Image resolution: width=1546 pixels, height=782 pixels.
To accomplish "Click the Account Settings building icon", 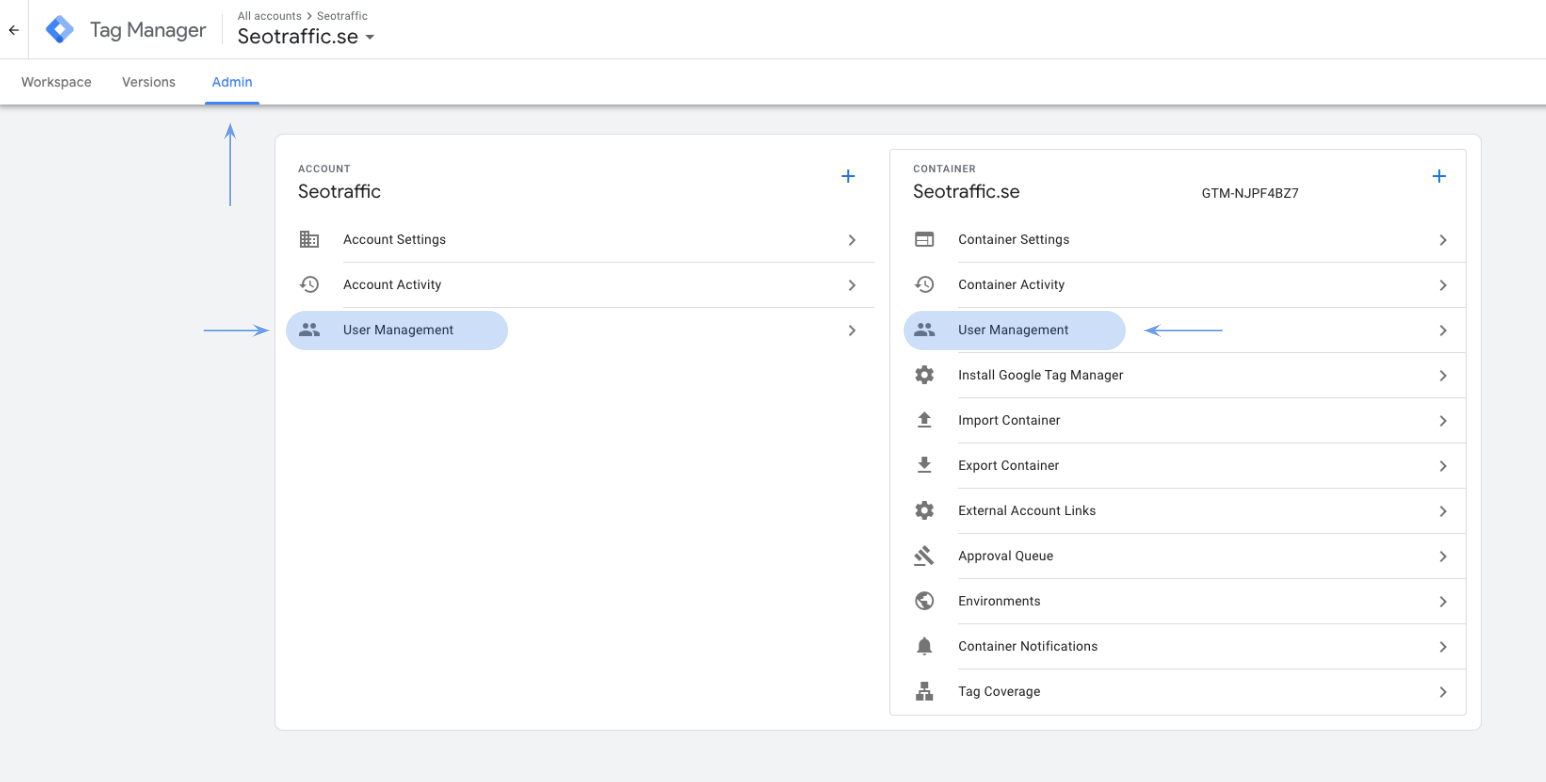I will click(309, 240).
